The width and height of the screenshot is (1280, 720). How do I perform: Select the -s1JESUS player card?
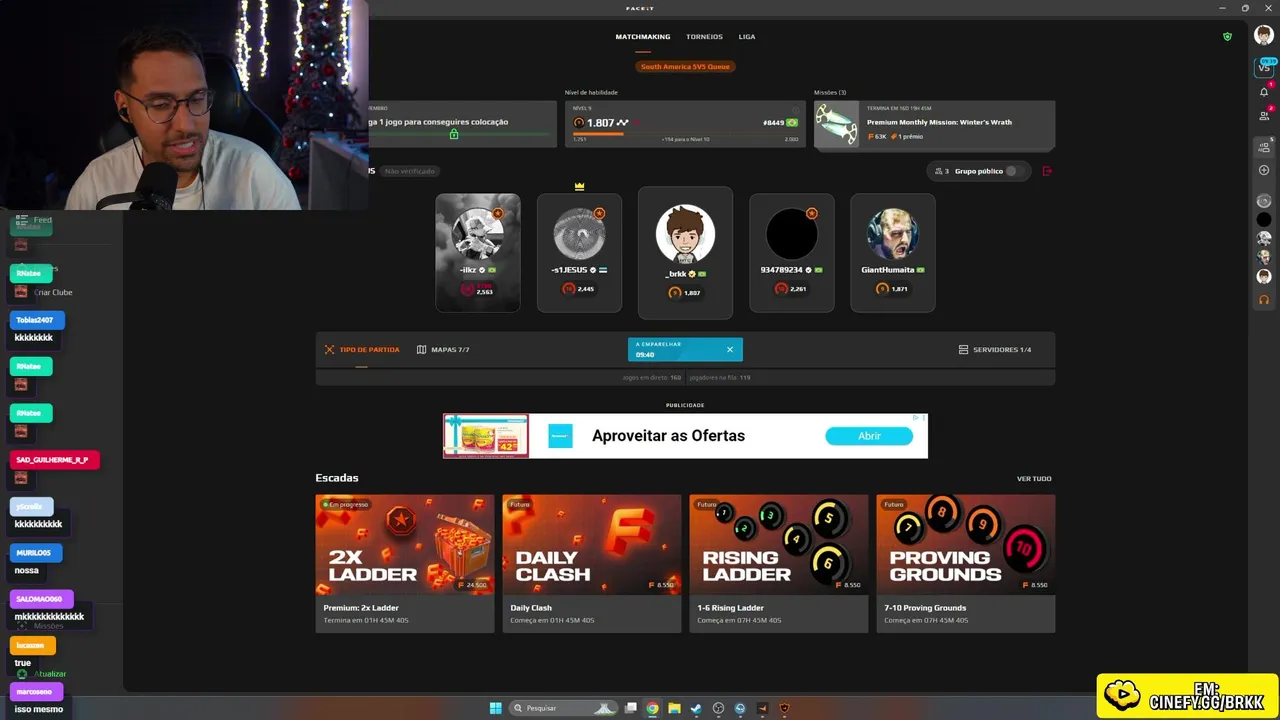[x=579, y=253]
